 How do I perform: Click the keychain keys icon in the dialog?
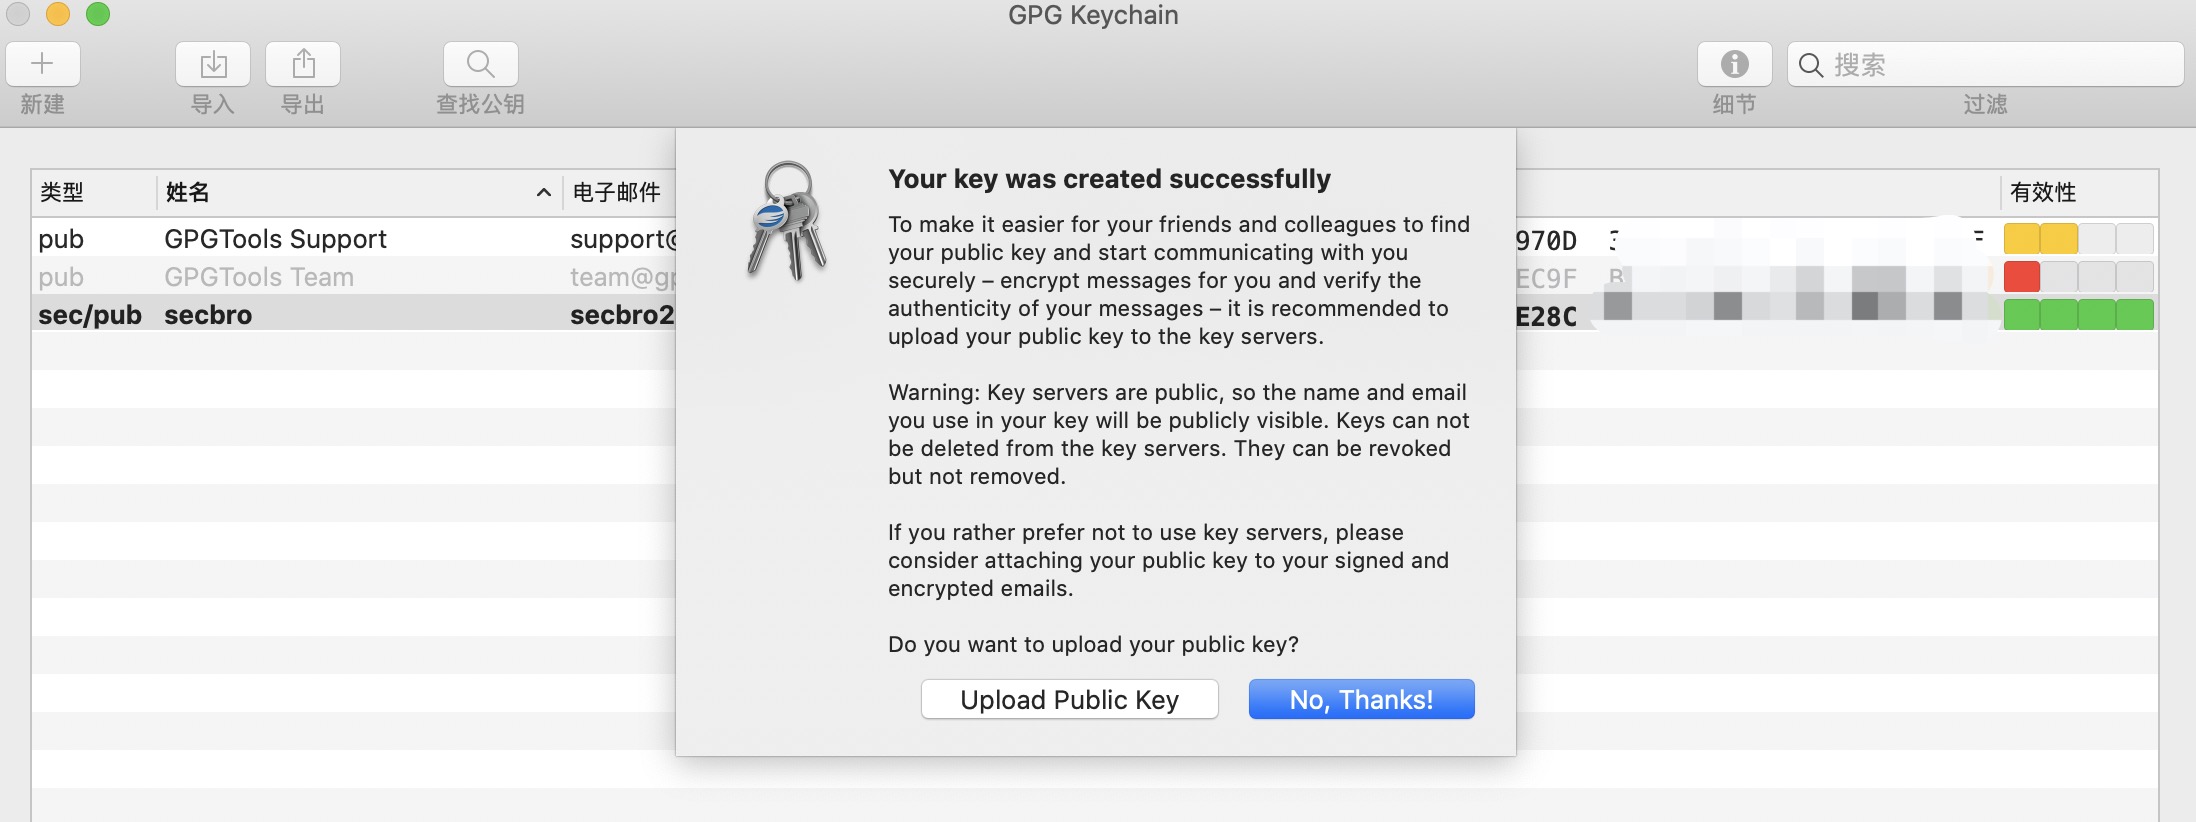(787, 220)
